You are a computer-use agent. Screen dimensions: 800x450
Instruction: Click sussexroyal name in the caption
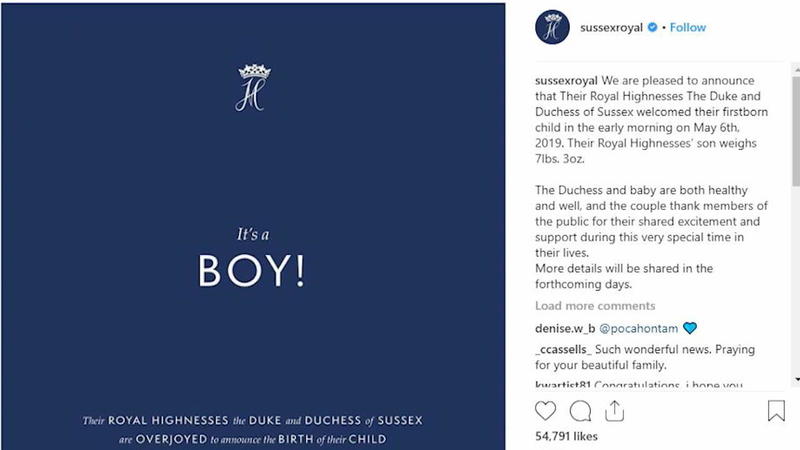(566, 81)
